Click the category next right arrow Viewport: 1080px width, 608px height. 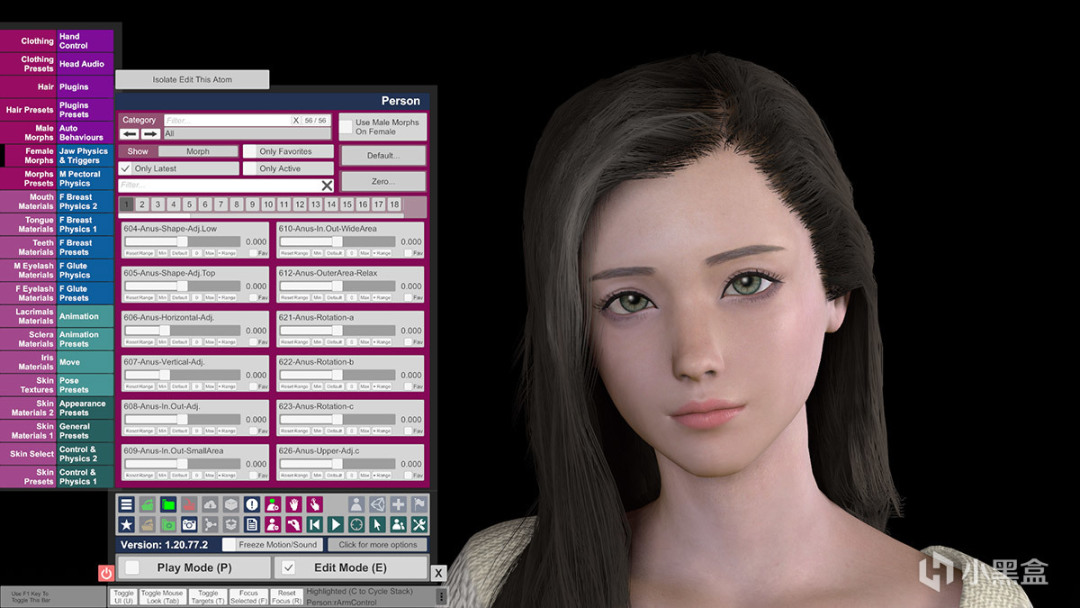[x=151, y=134]
